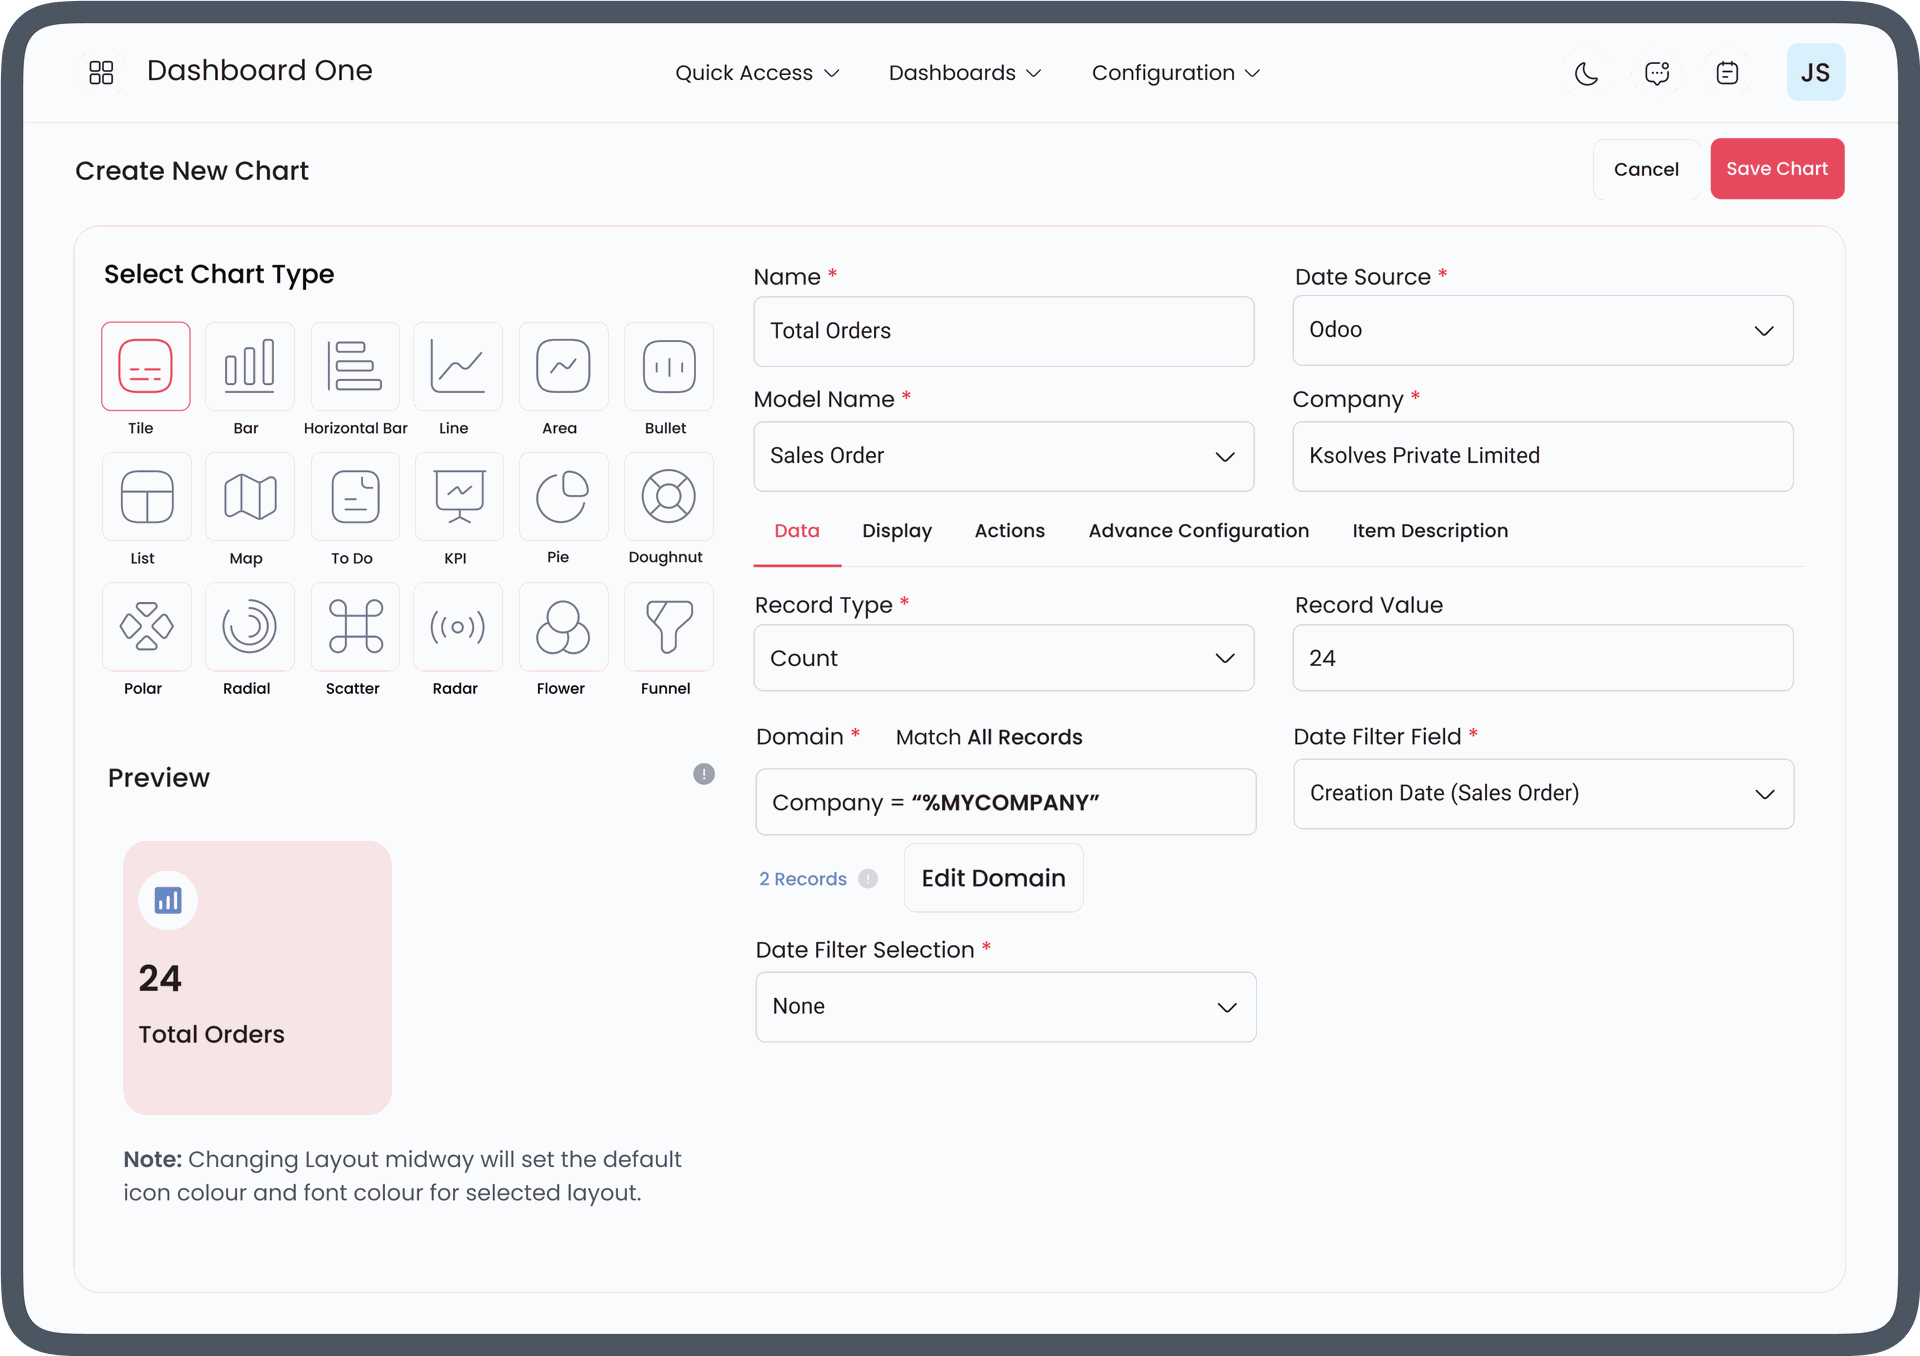Choose the Funnel chart type
The image size is (1920, 1356).
[668, 627]
